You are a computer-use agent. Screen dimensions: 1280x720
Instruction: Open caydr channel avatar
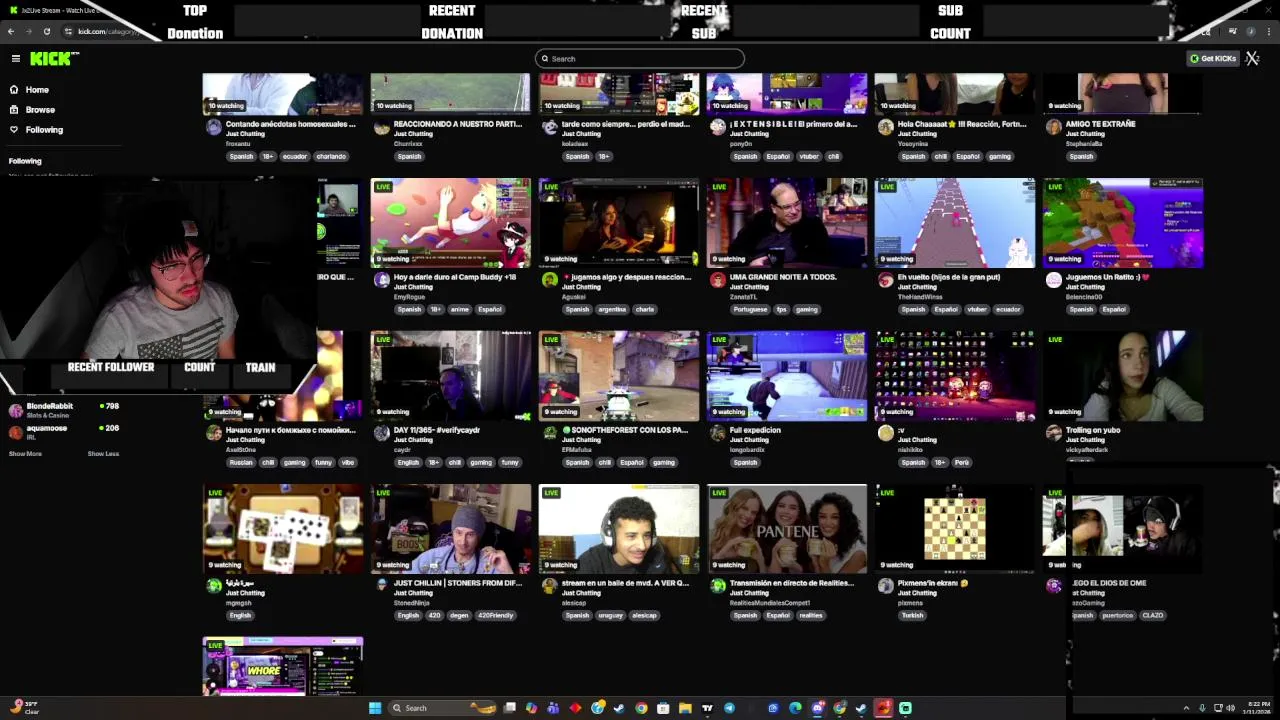(381, 434)
